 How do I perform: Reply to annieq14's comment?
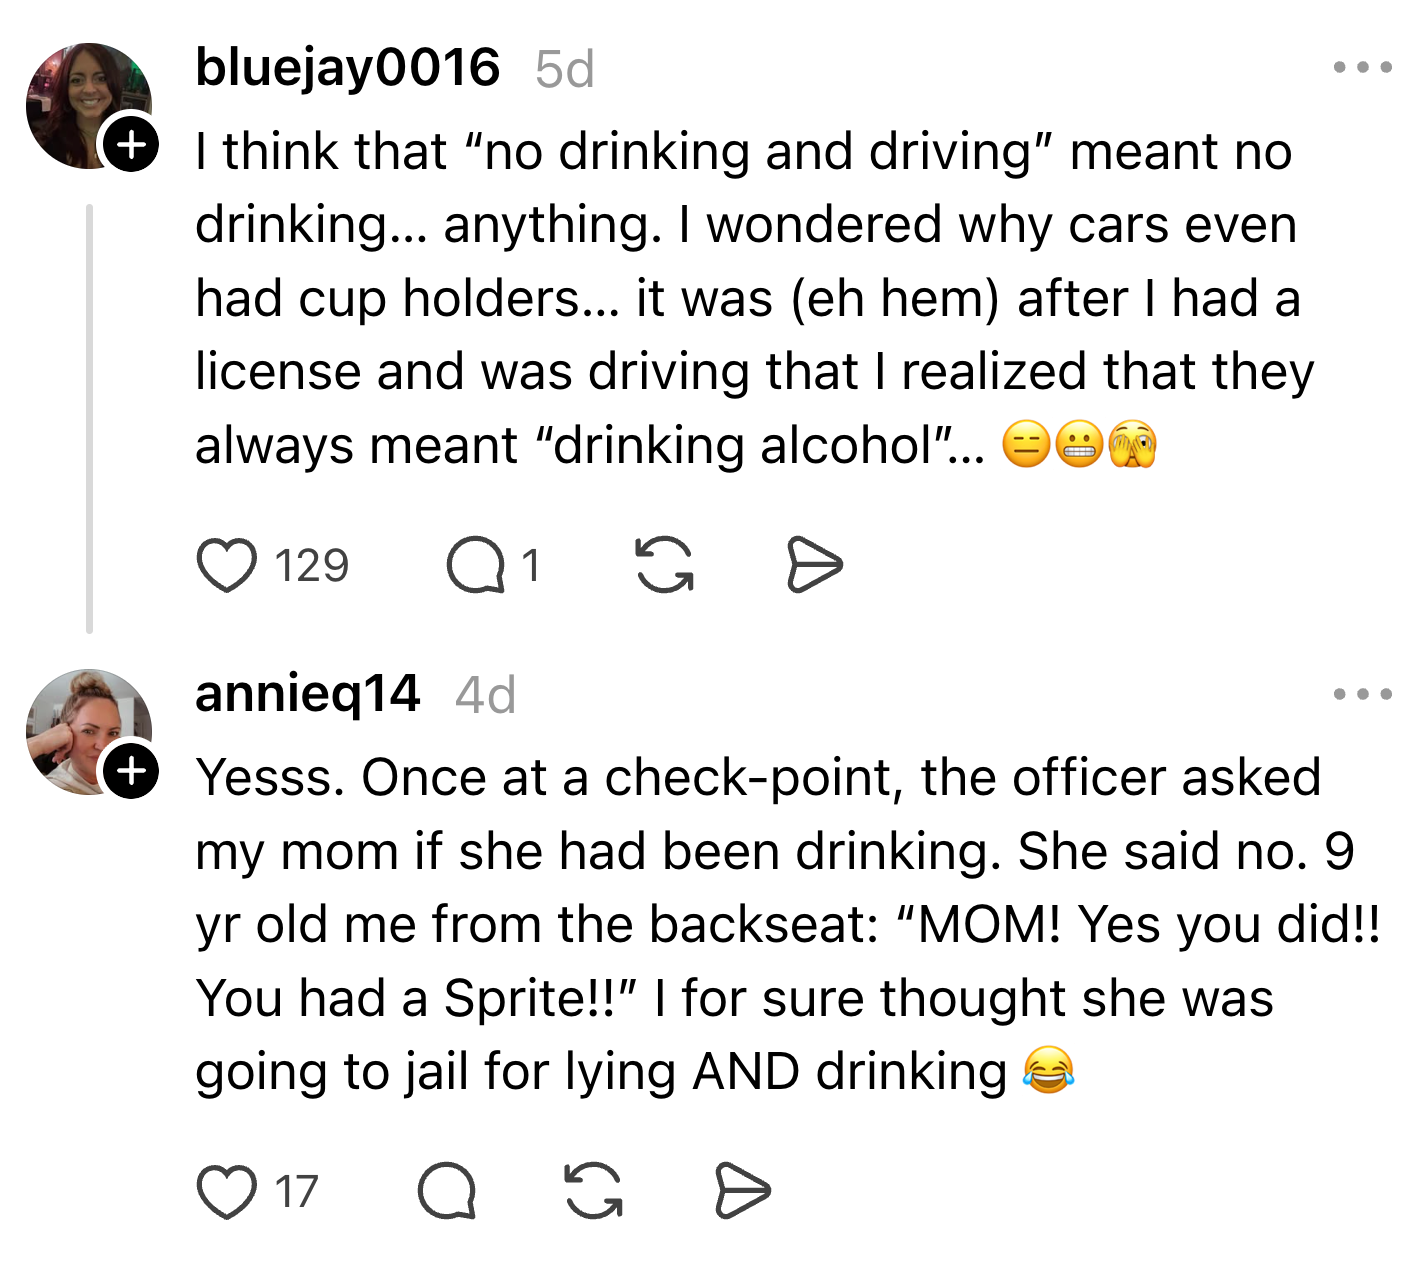[446, 1191]
